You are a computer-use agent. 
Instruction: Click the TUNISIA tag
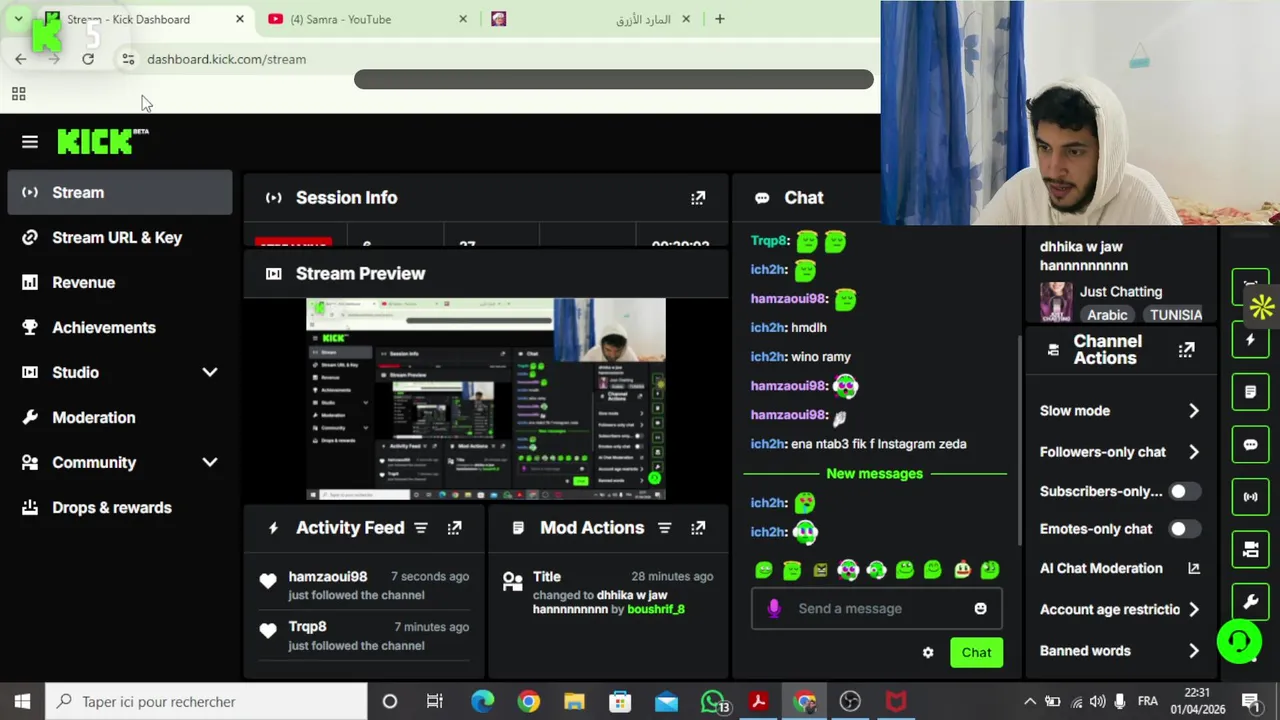(x=1176, y=315)
